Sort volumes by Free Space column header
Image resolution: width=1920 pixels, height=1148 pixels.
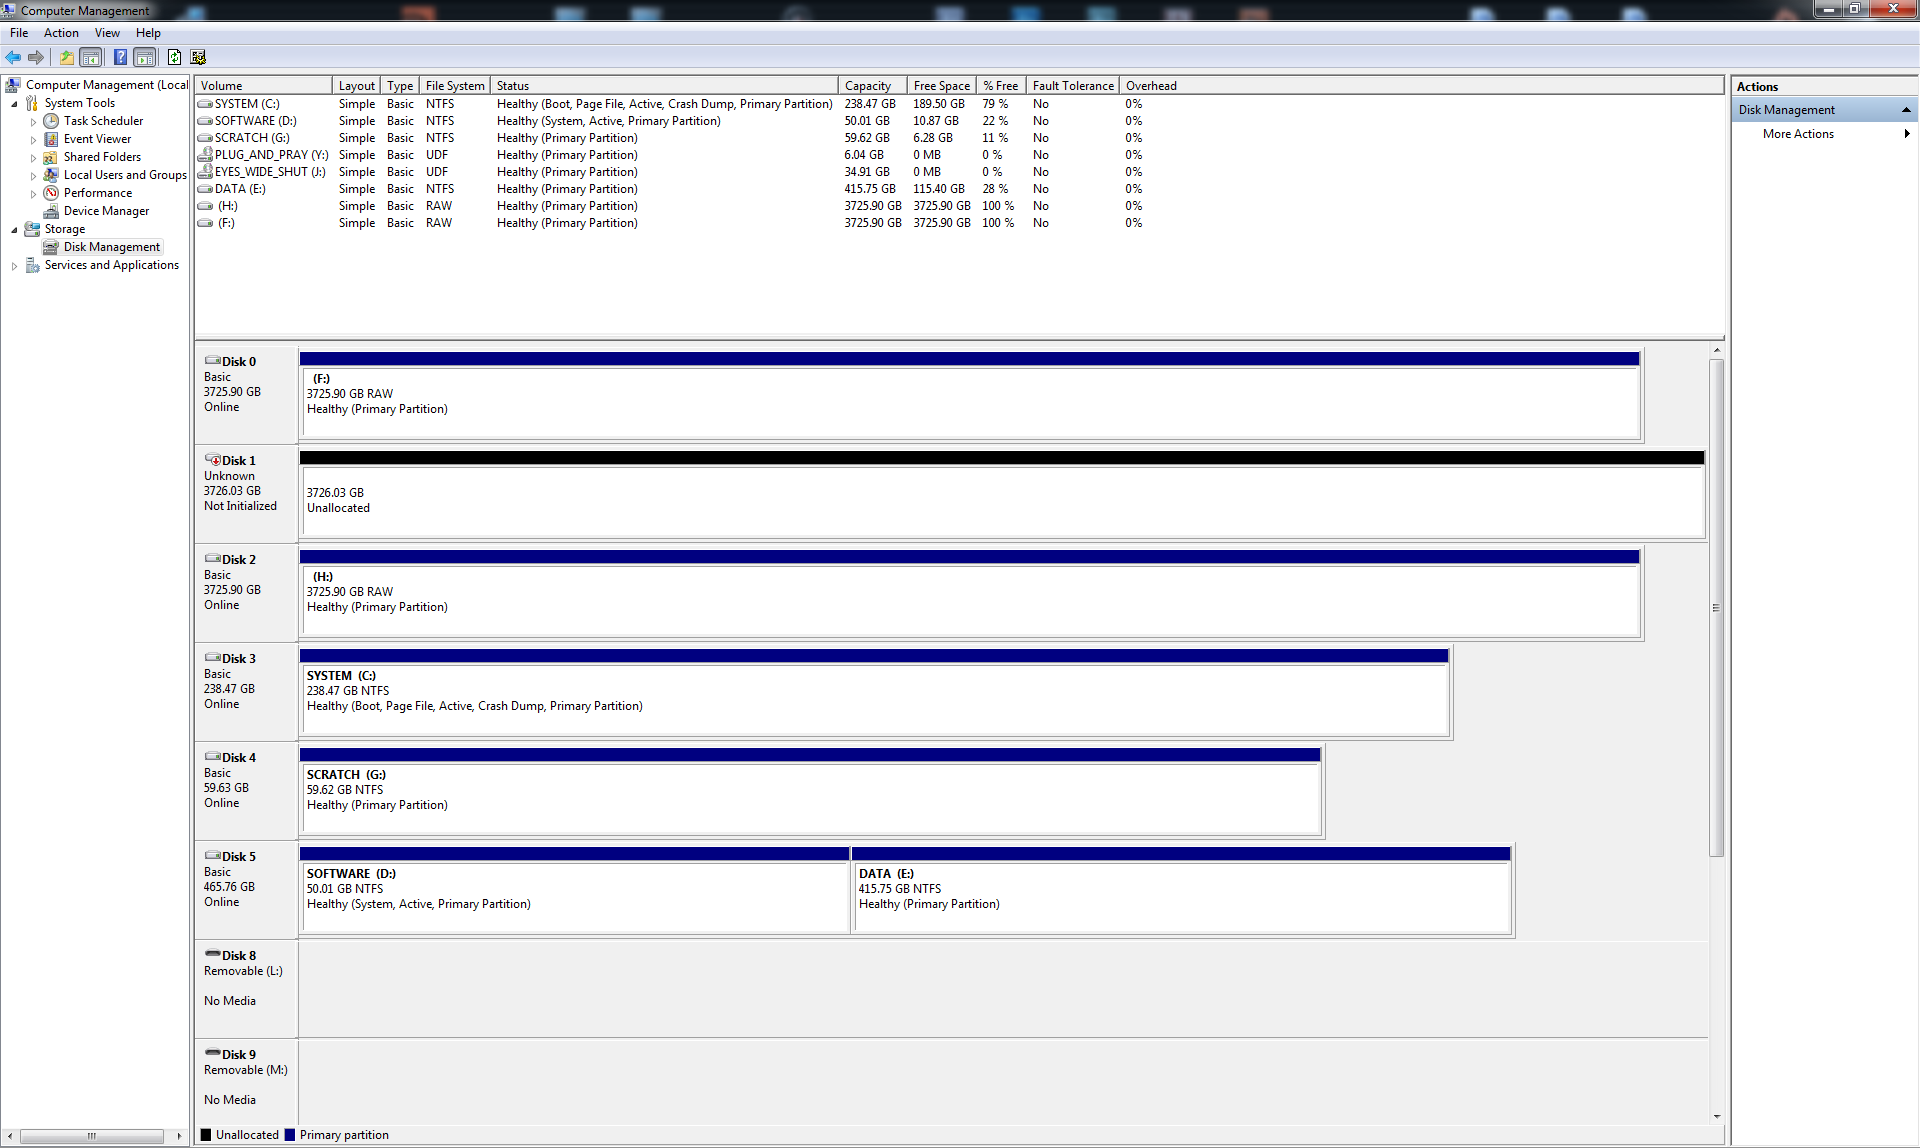[x=941, y=86]
